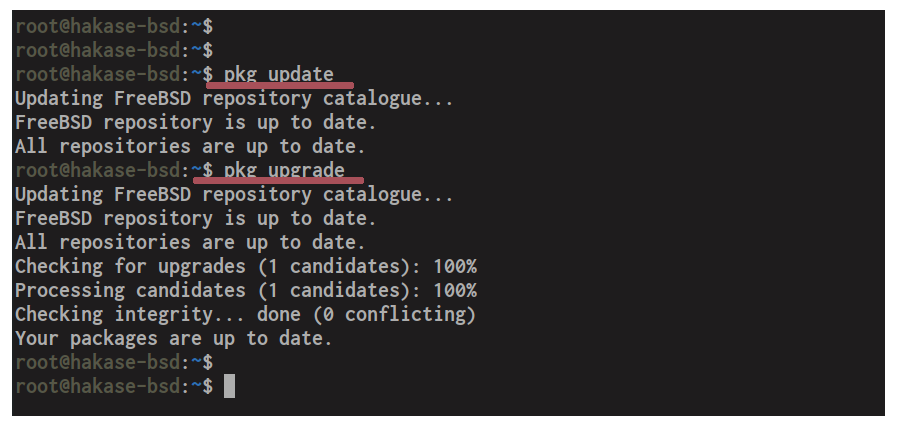The height and width of the screenshot is (428, 899).
Task: Click the second 'FreeBSD repository is up to date.' line
Action: [x=196, y=218]
